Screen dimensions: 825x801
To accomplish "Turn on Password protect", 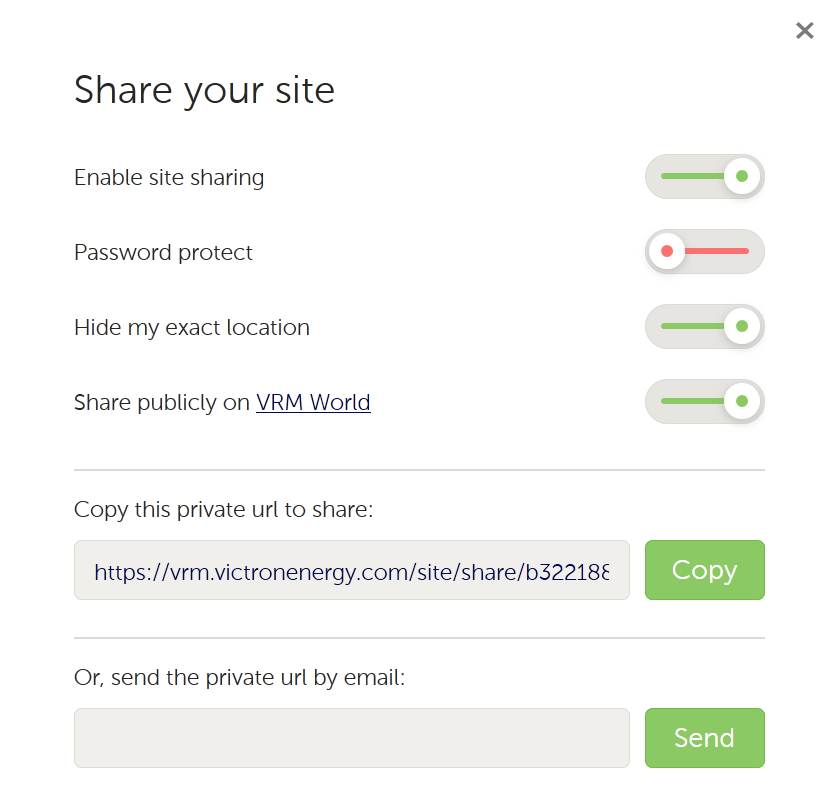I will click(x=705, y=252).
